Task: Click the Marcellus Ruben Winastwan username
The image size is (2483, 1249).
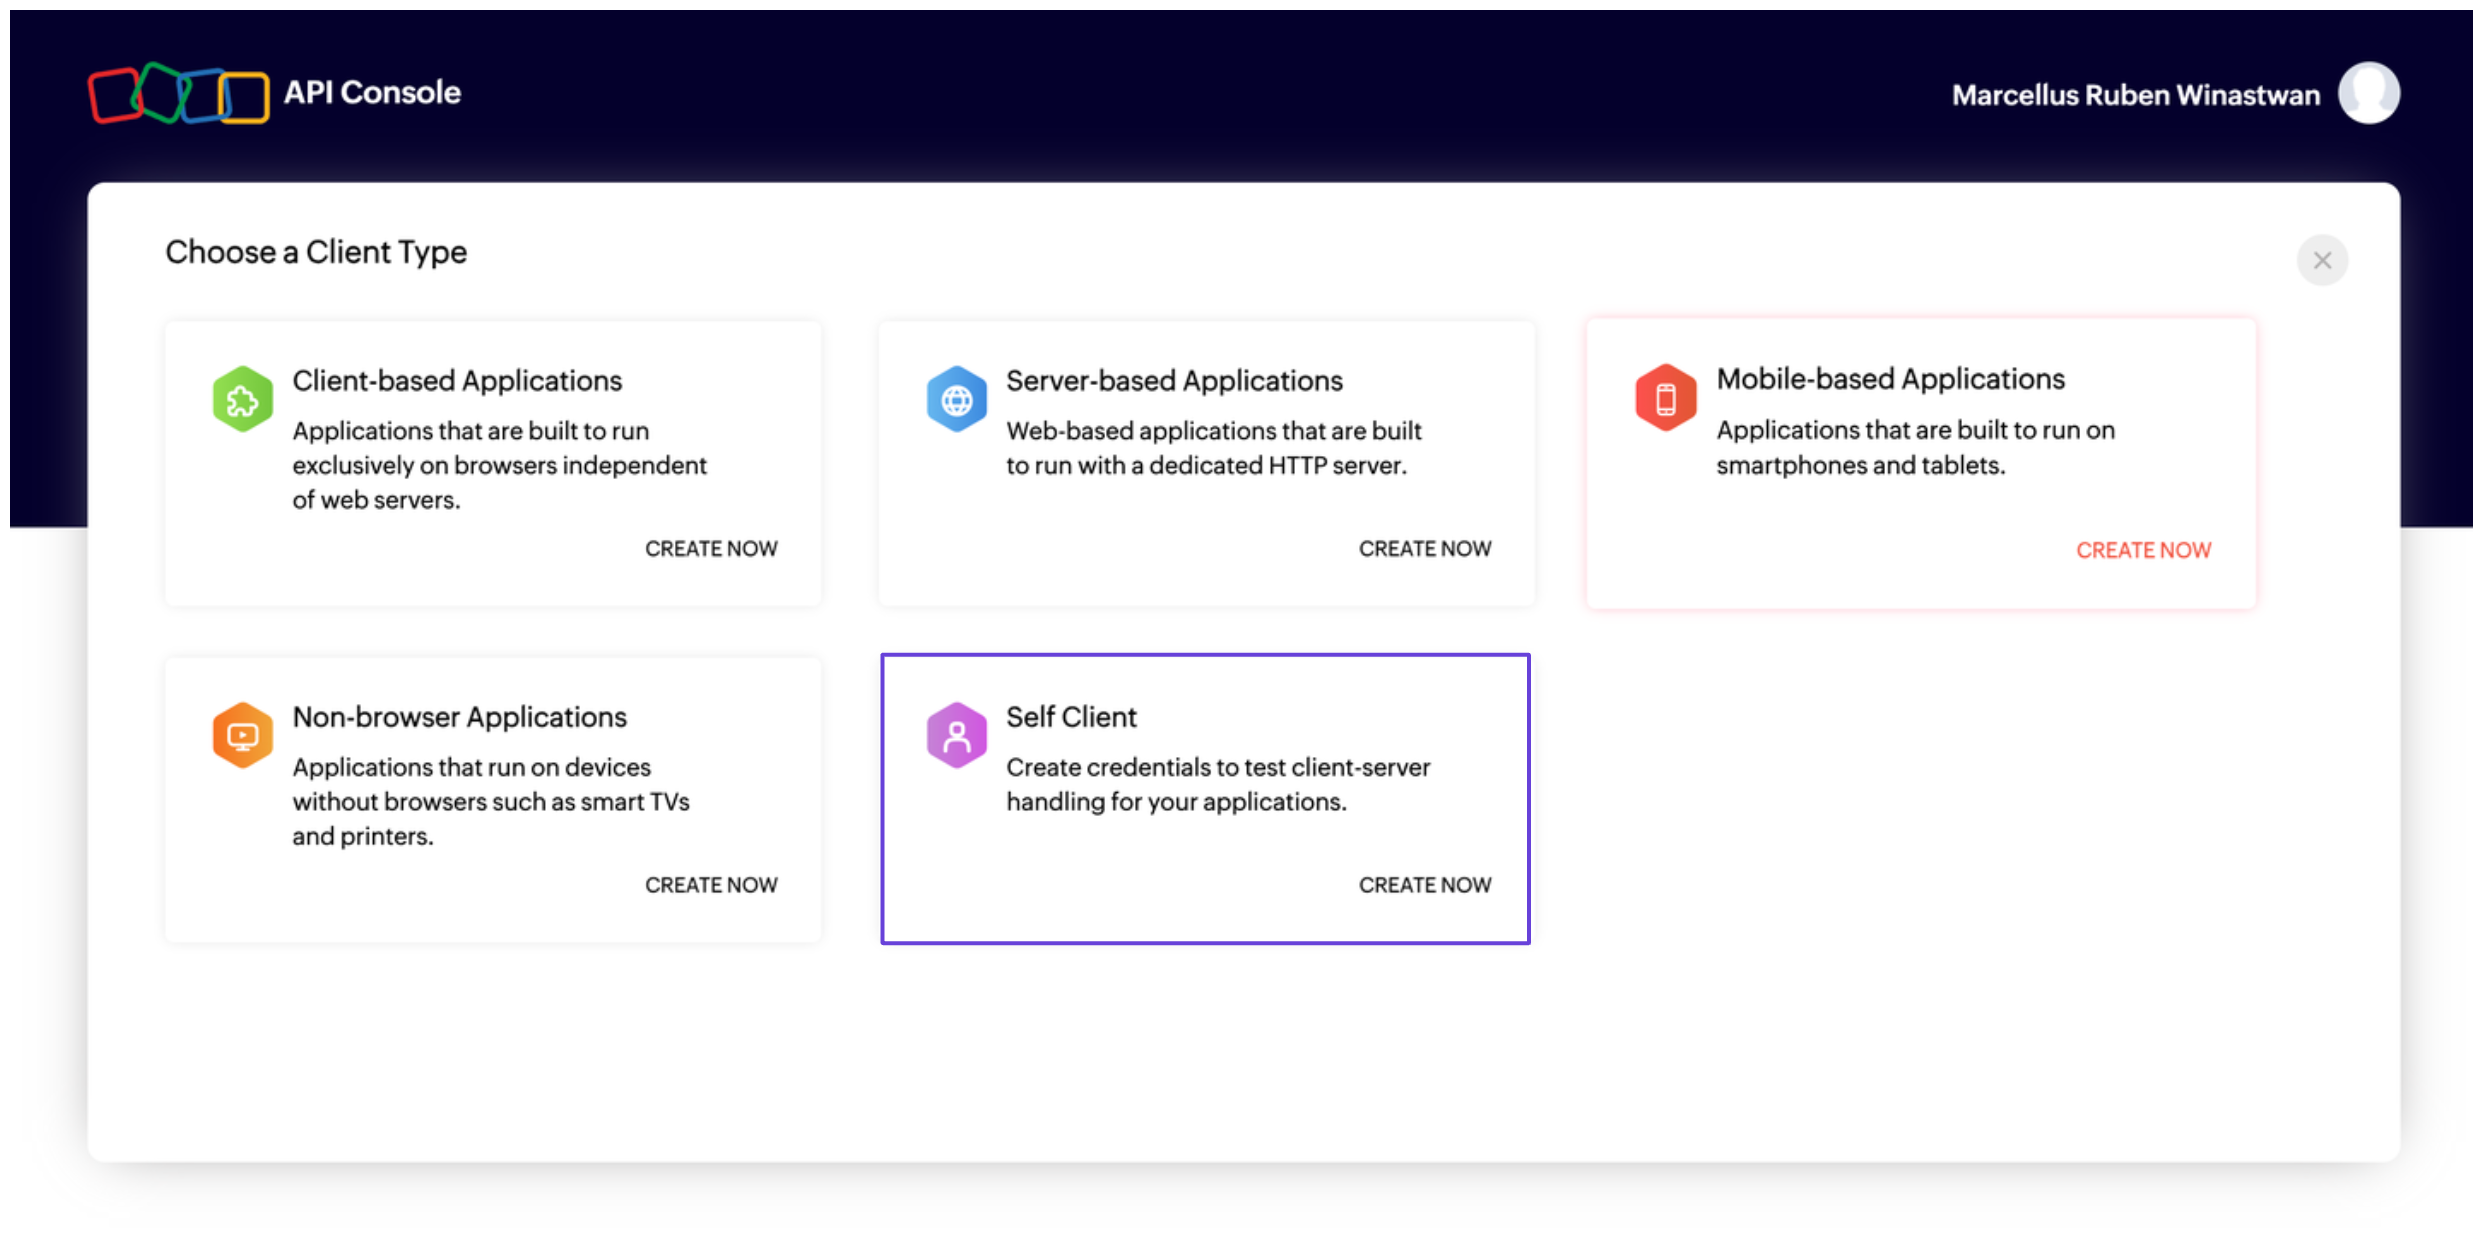Action: 2135,95
